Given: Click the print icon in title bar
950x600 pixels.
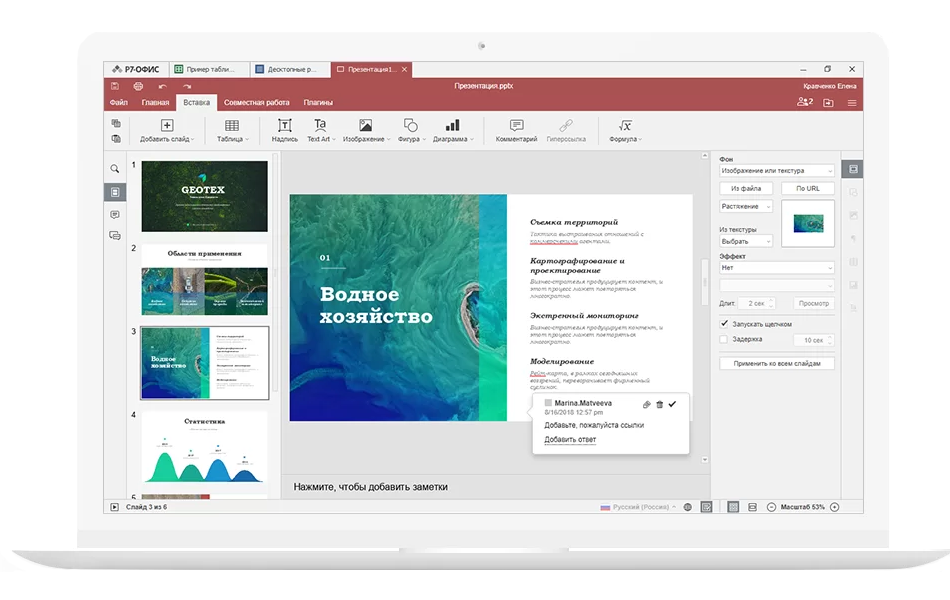Looking at the screenshot, I should point(138,86).
